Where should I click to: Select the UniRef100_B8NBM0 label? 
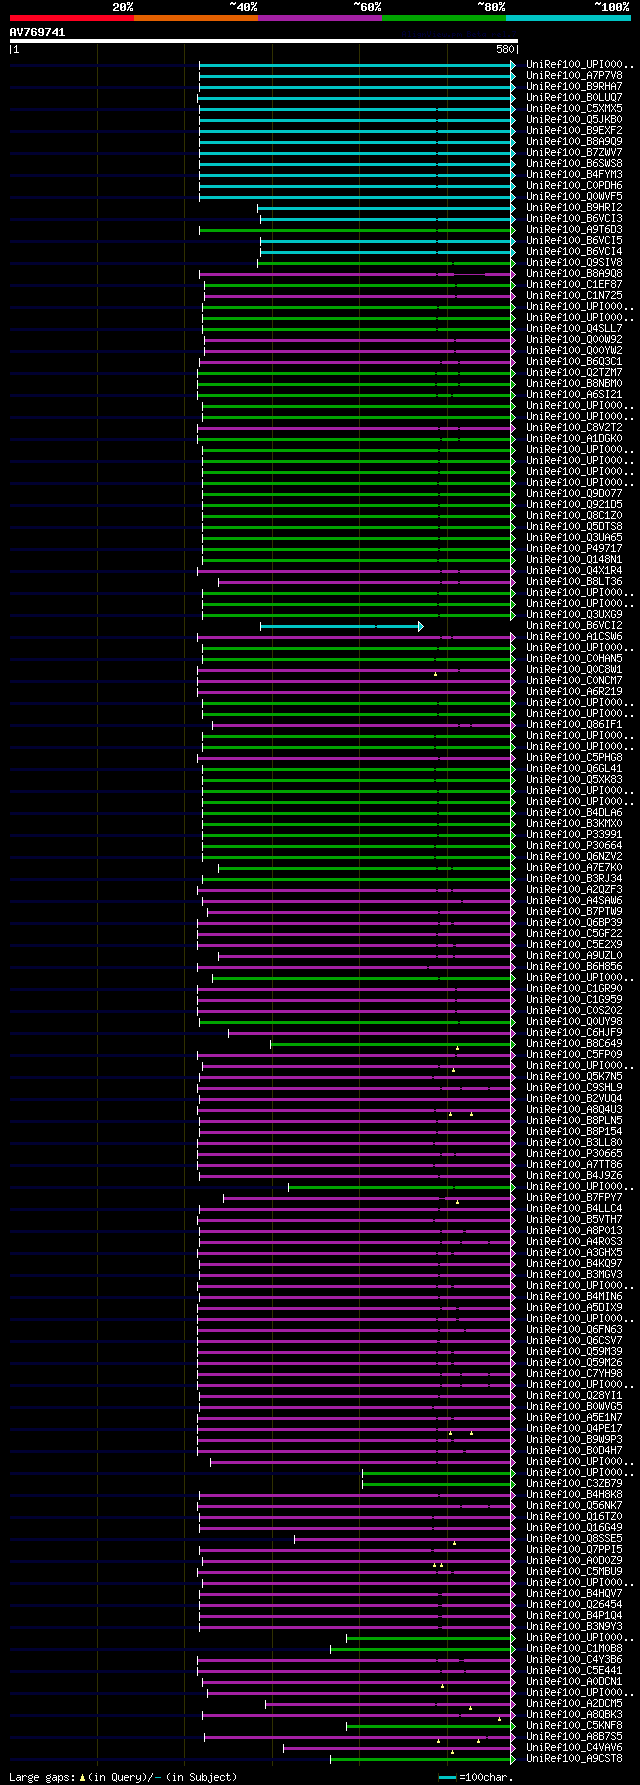click(574, 383)
